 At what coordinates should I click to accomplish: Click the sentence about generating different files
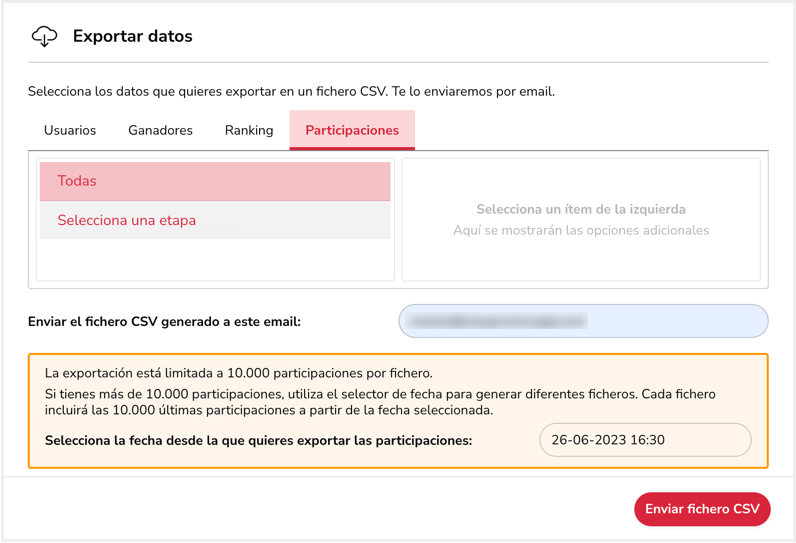pos(380,402)
